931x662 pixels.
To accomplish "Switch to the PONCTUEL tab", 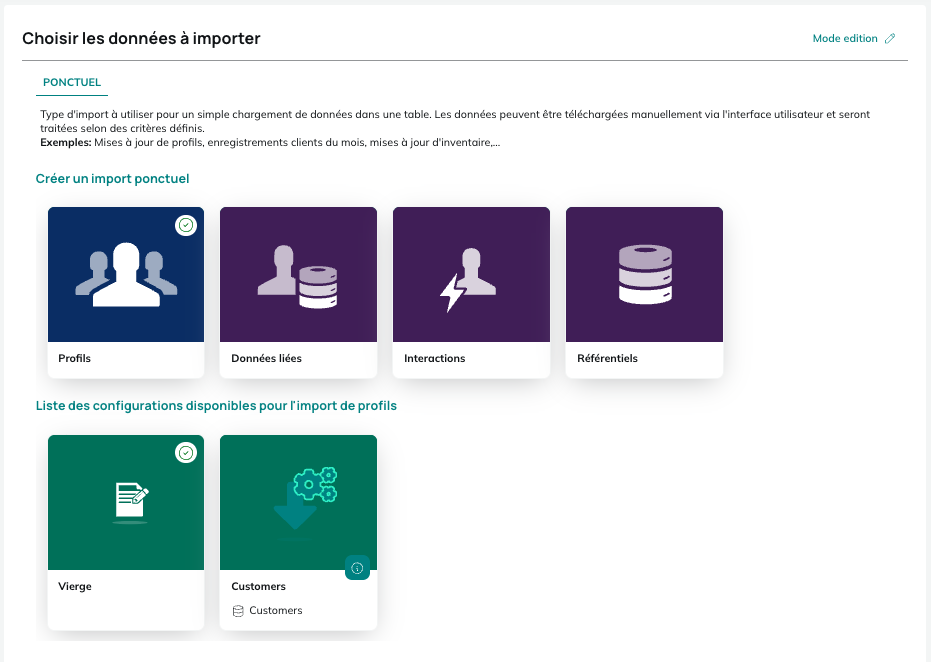I will coord(72,83).
